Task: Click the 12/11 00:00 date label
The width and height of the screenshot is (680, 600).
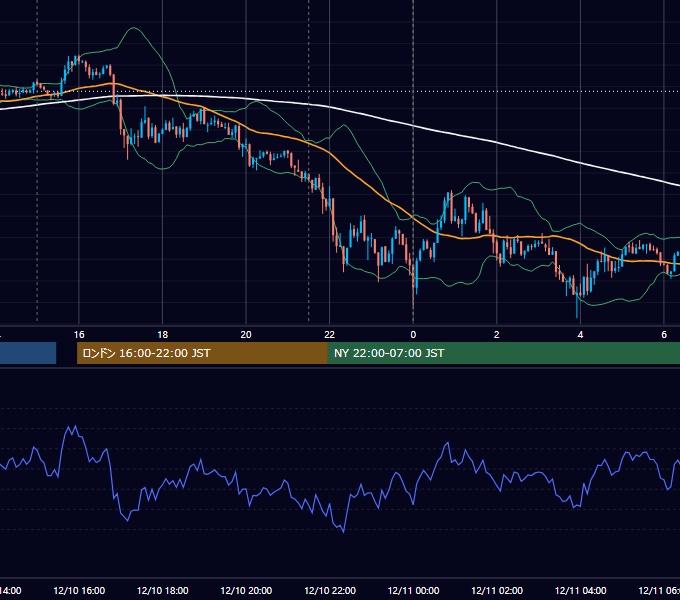Action: pos(413,590)
